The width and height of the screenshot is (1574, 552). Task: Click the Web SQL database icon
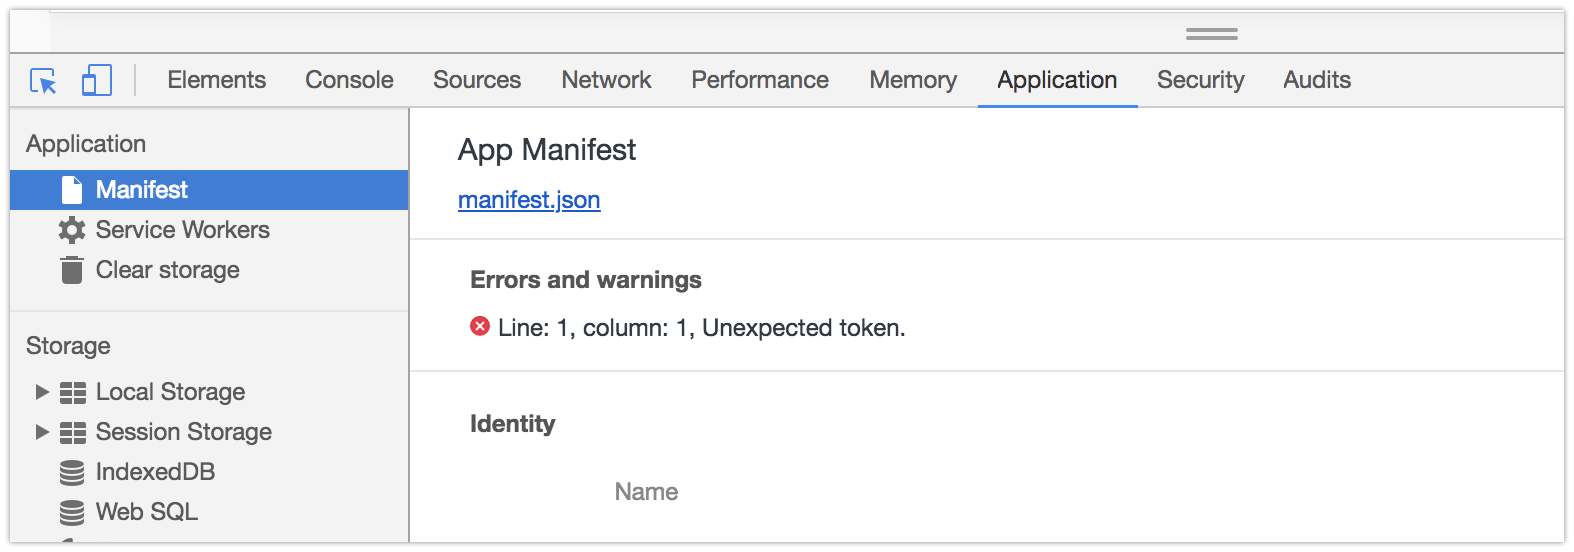[72, 513]
